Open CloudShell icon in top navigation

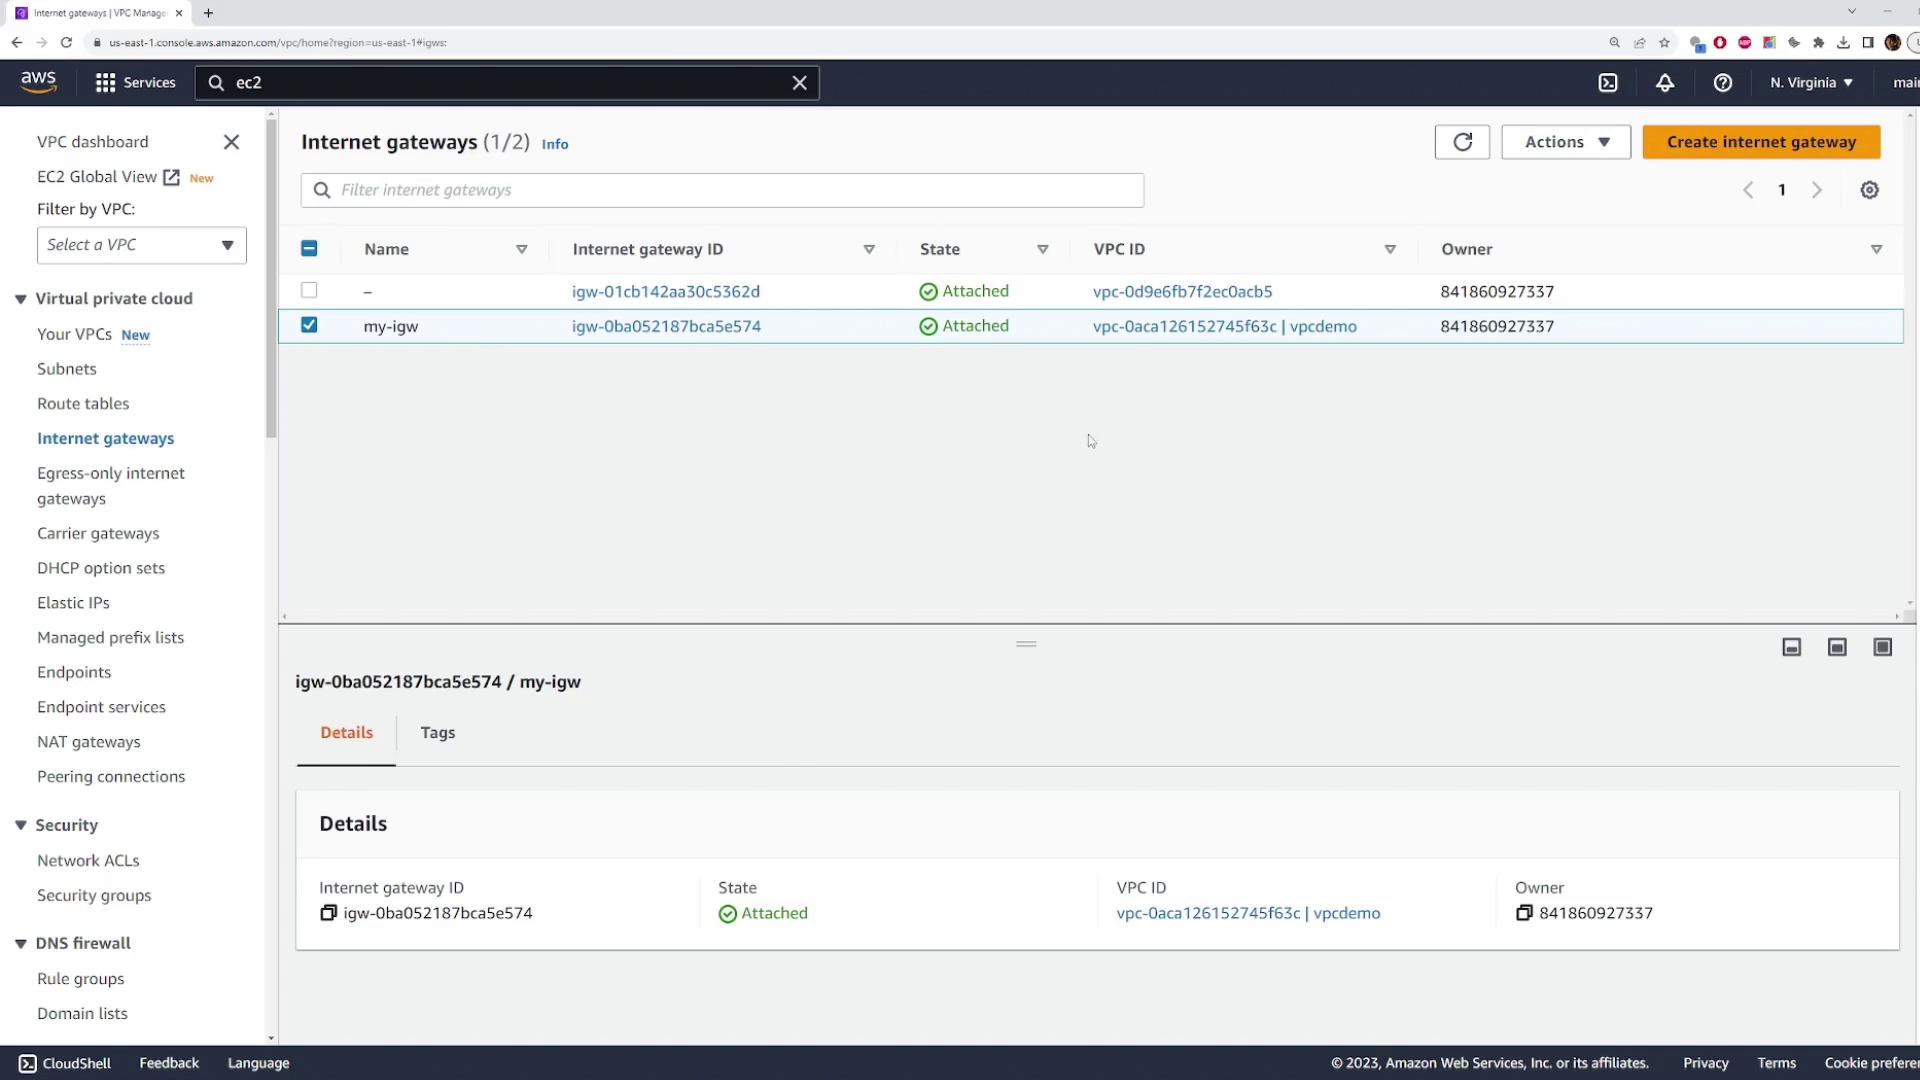click(x=1608, y=83)
